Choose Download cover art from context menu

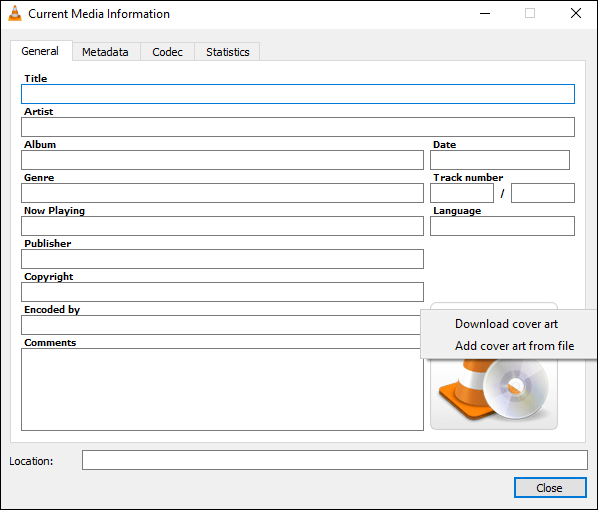click(x=506, y=324)
